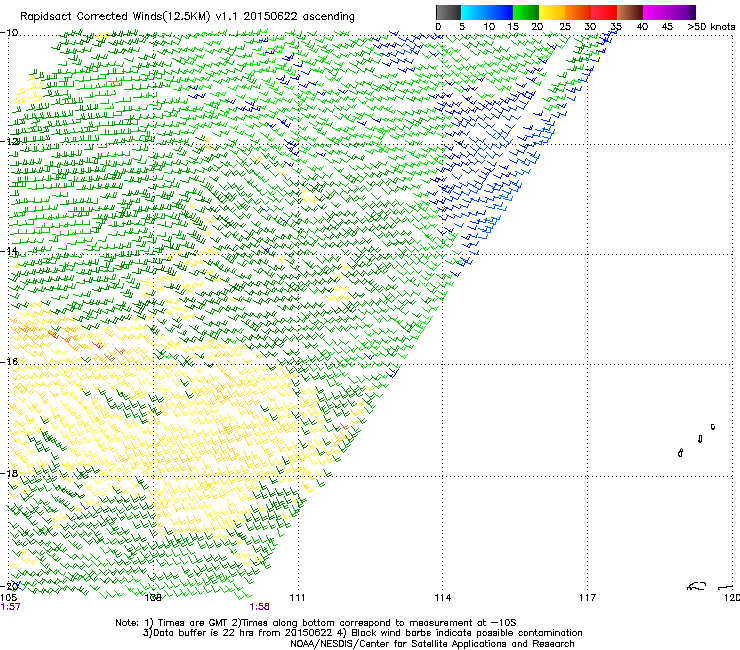Select the cyan 5-10 knots color swatch

tap(474, 12)
